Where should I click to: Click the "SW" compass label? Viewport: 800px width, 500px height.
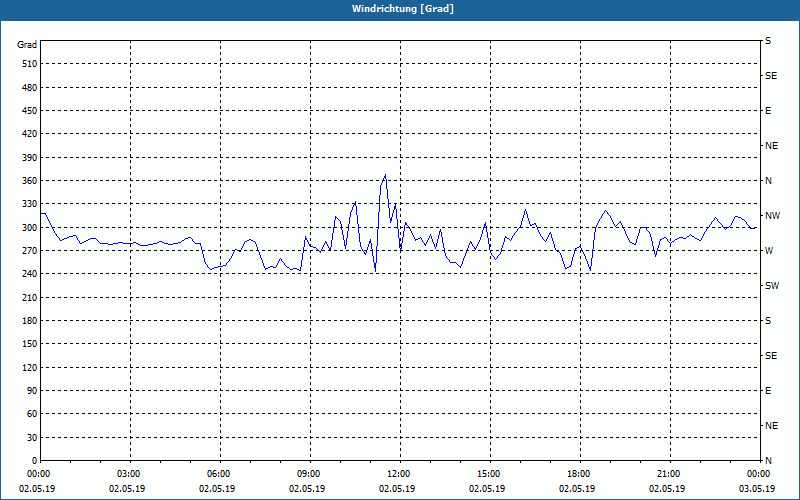[772, 286]
